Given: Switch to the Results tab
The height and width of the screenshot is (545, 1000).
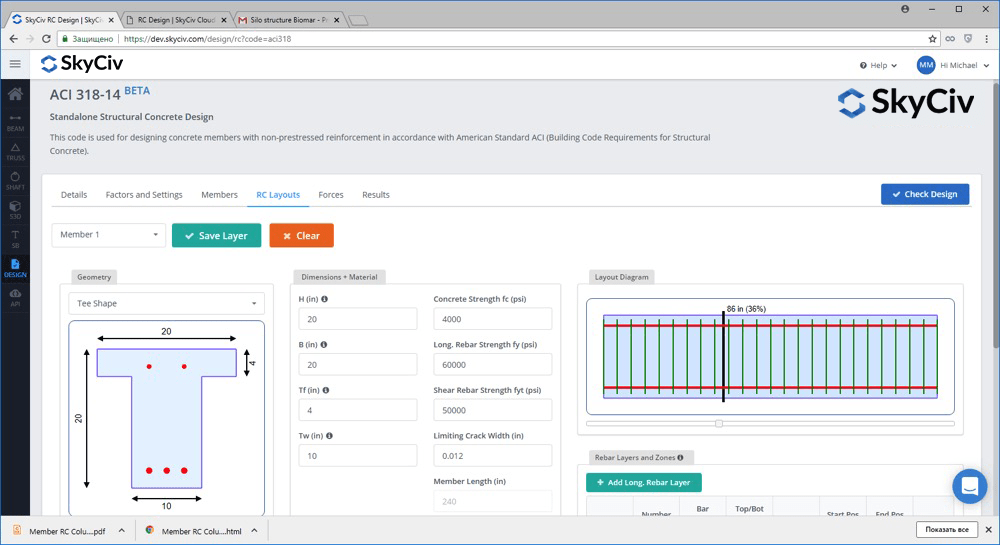Looking at the screenshot, I should point(376,195).
